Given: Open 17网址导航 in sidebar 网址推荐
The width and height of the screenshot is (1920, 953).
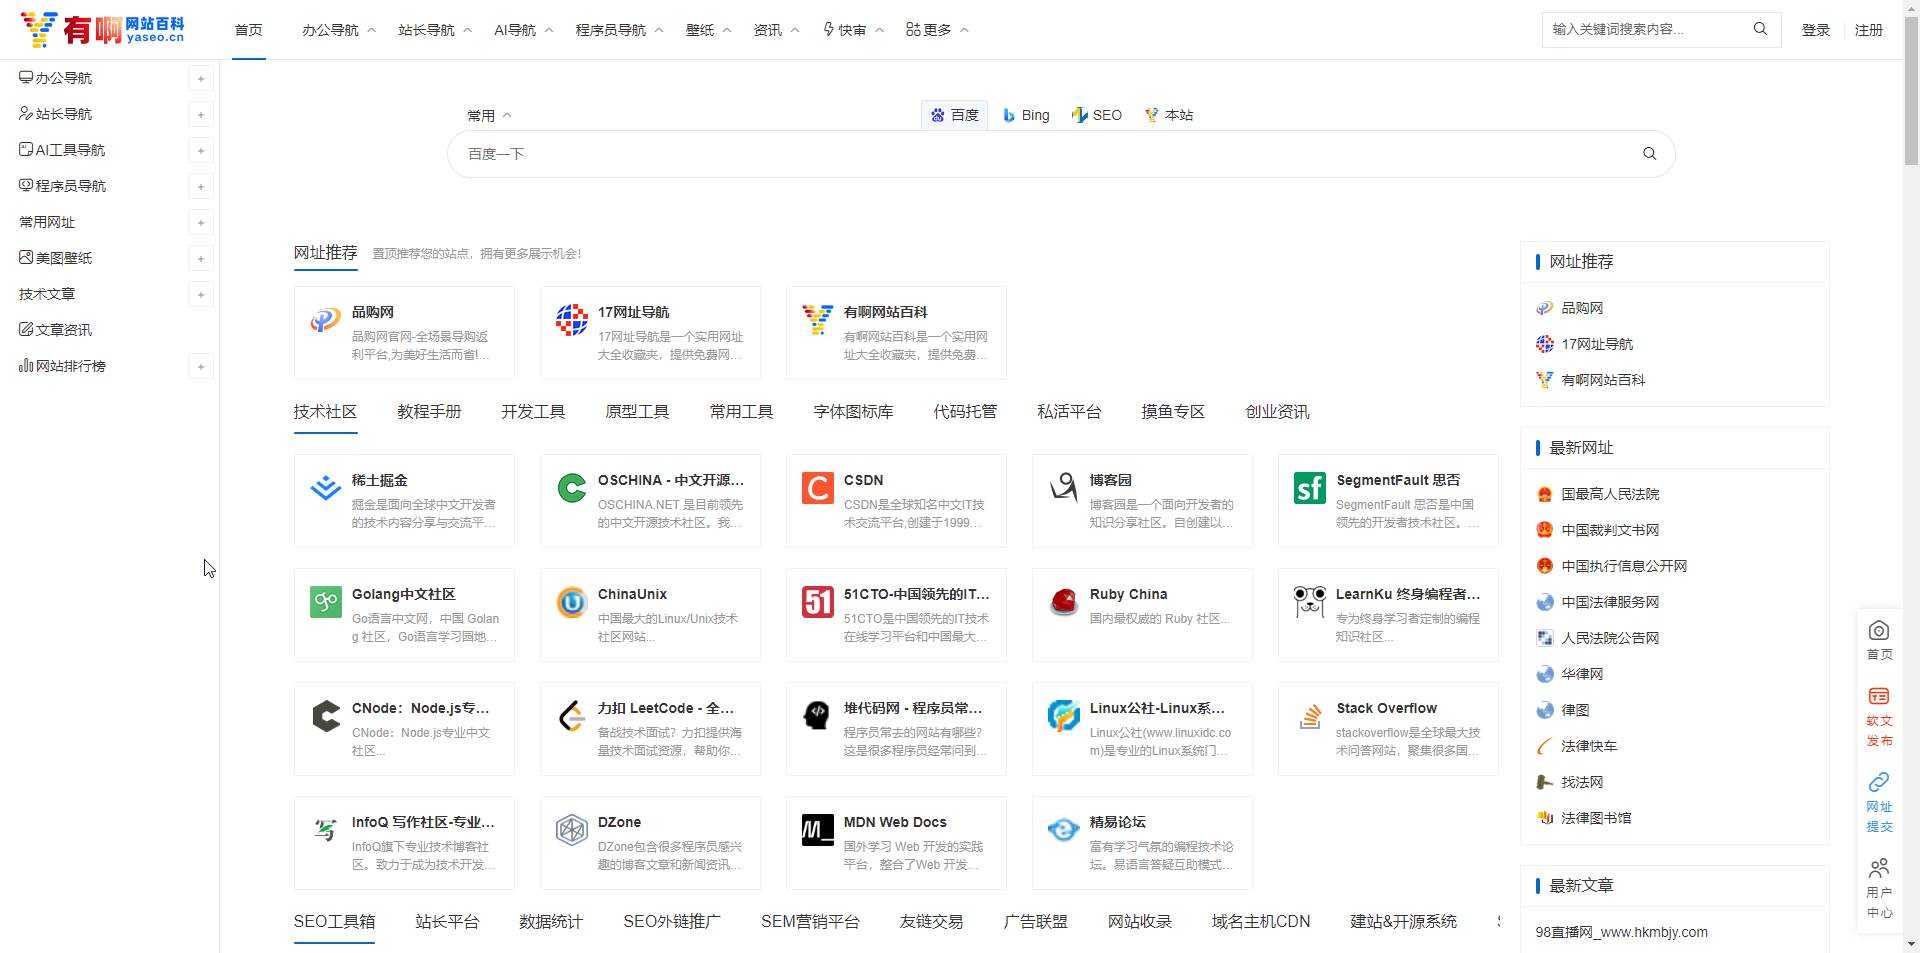Looking at the screenshot, I should [x=1597, y=344].
